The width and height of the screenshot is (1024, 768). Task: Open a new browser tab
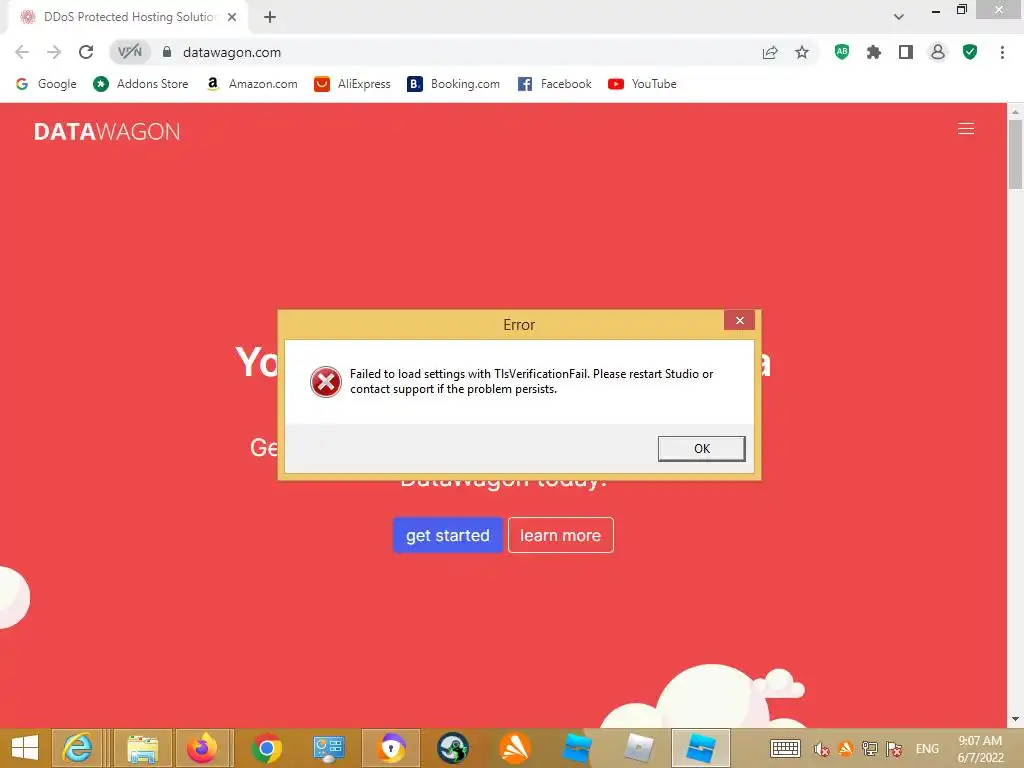pos(270,17)
